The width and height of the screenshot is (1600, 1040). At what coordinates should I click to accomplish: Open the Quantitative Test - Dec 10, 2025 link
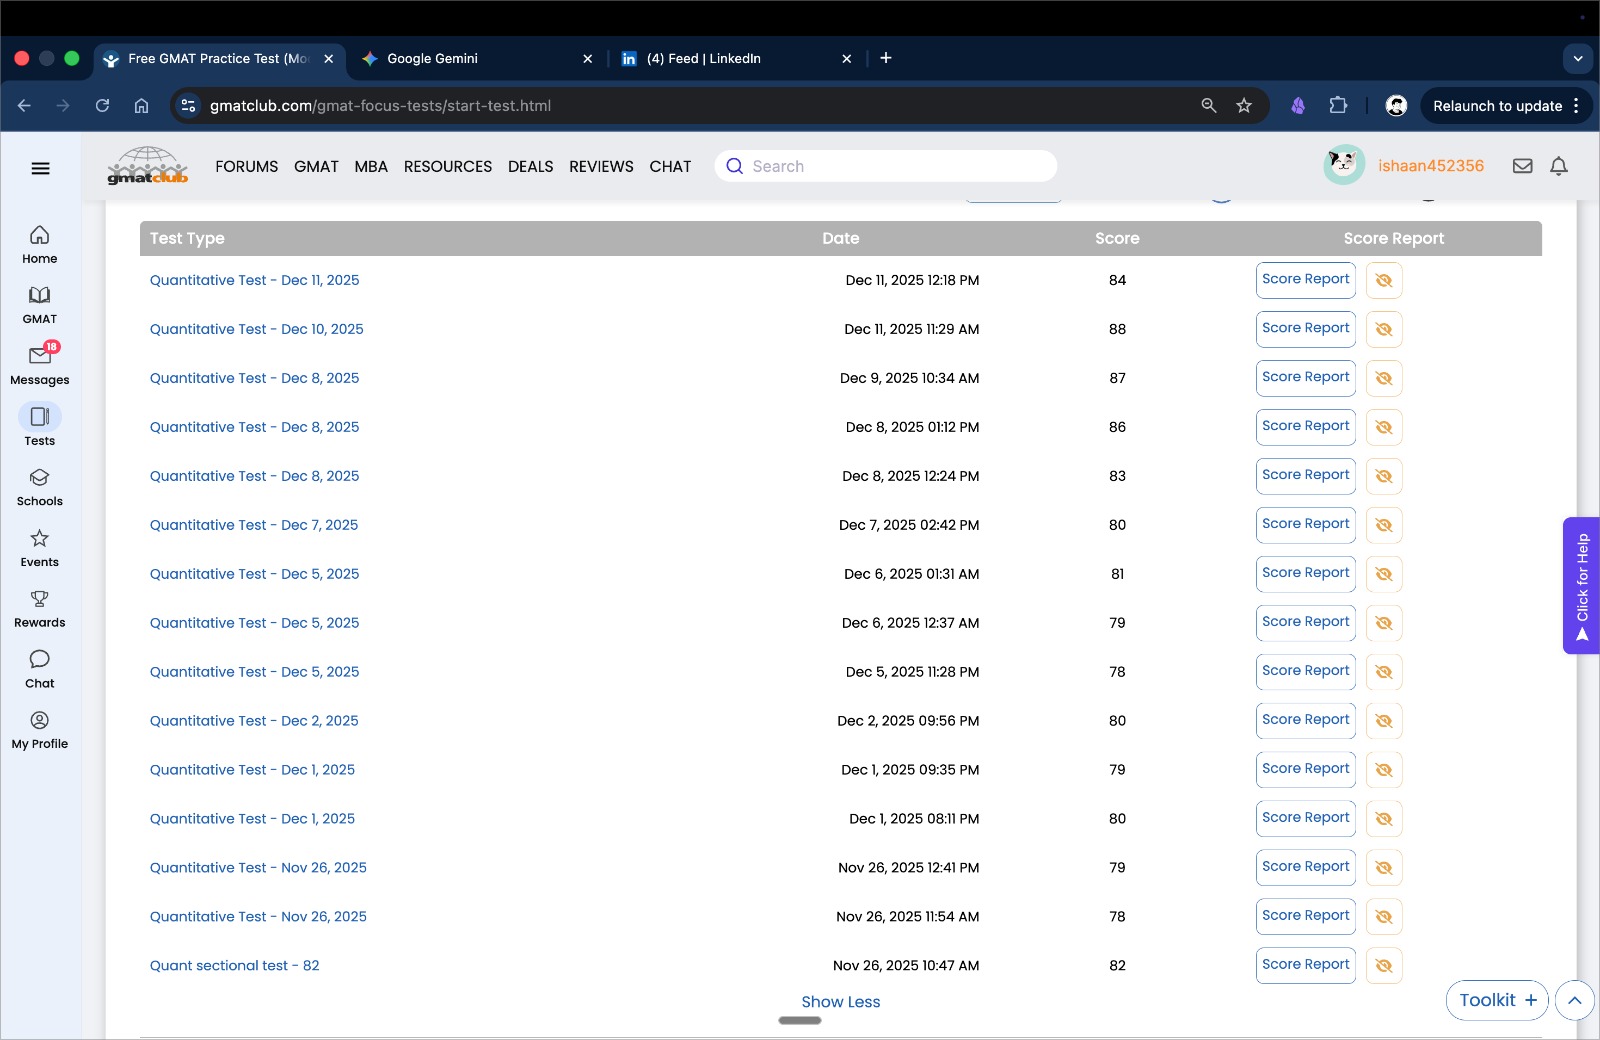tap(256, 329)
